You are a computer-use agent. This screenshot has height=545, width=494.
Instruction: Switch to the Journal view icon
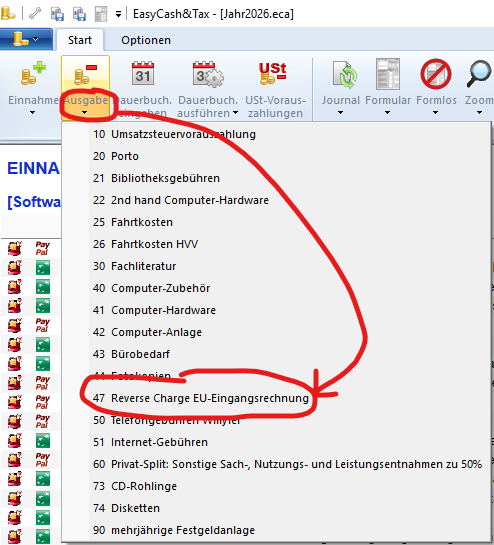pyautogui.click(x=345, y=74)
